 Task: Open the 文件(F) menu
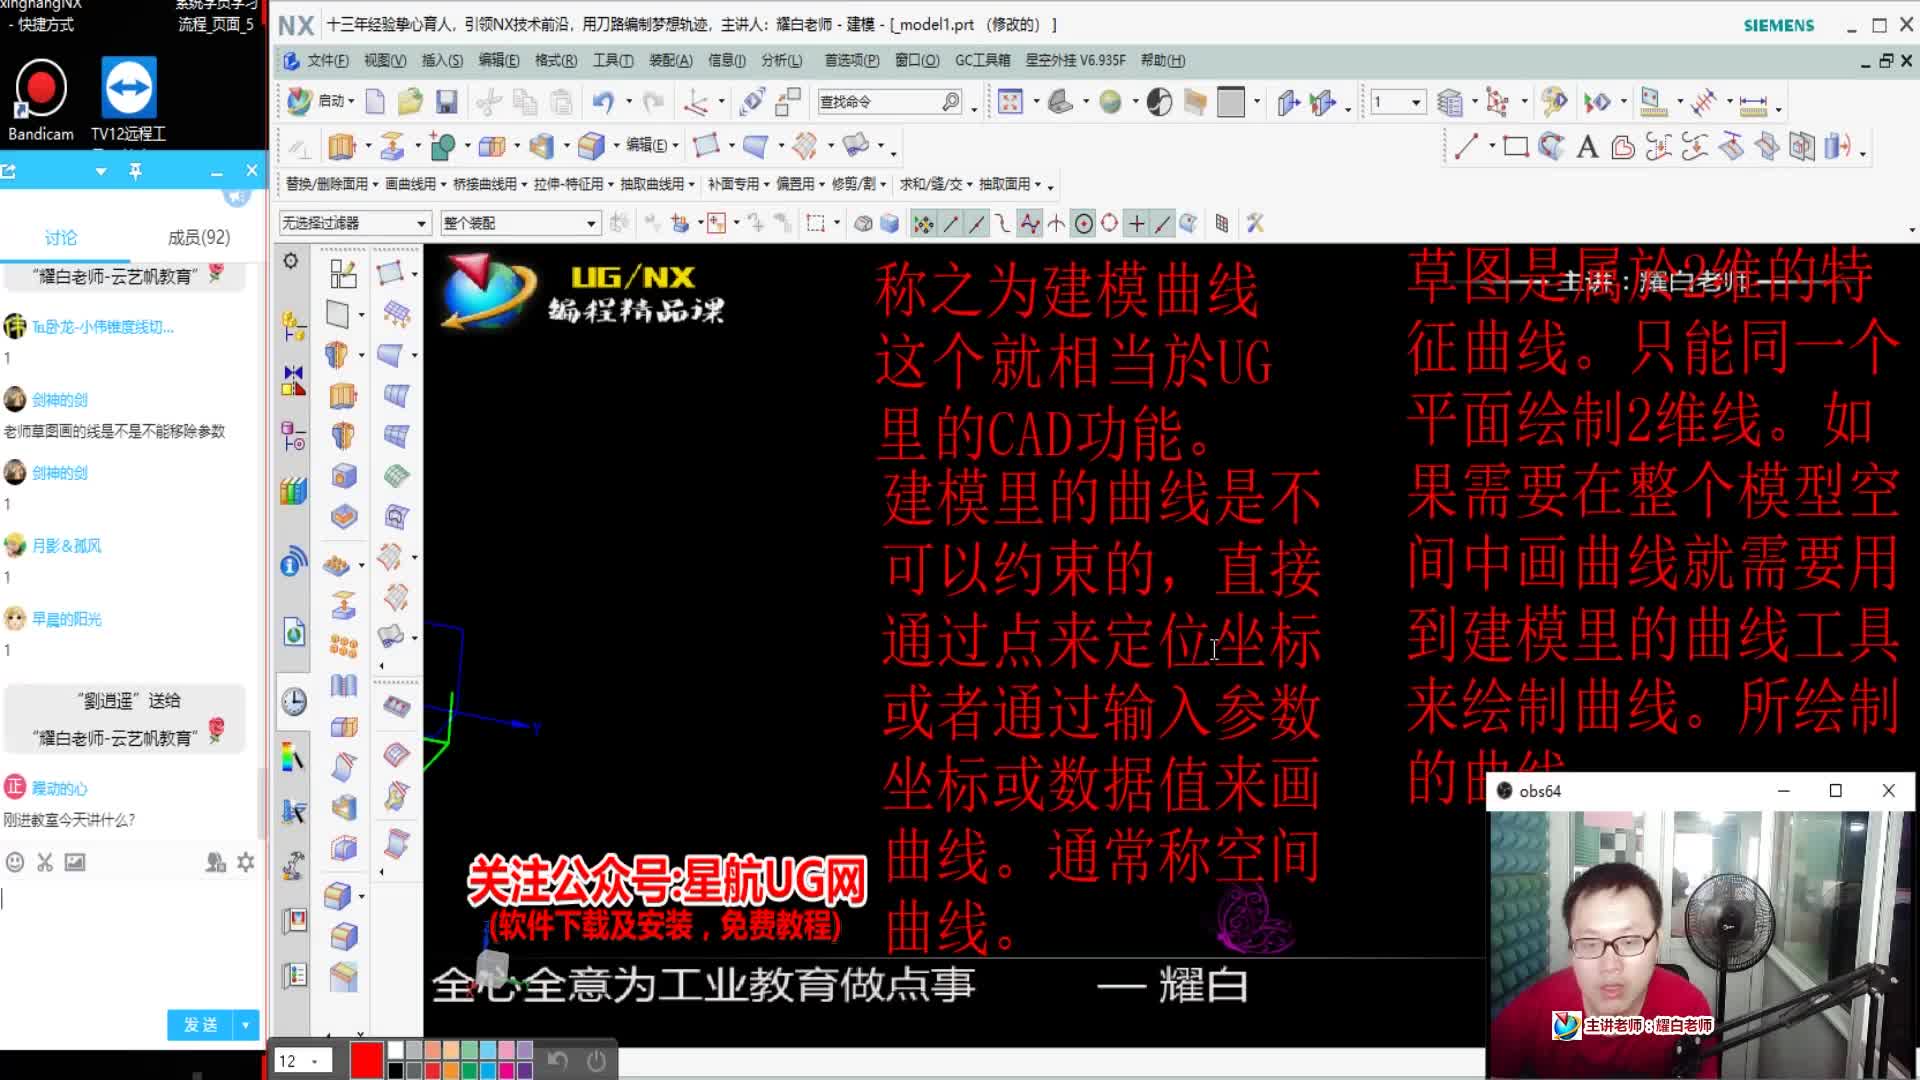point(327,61)
